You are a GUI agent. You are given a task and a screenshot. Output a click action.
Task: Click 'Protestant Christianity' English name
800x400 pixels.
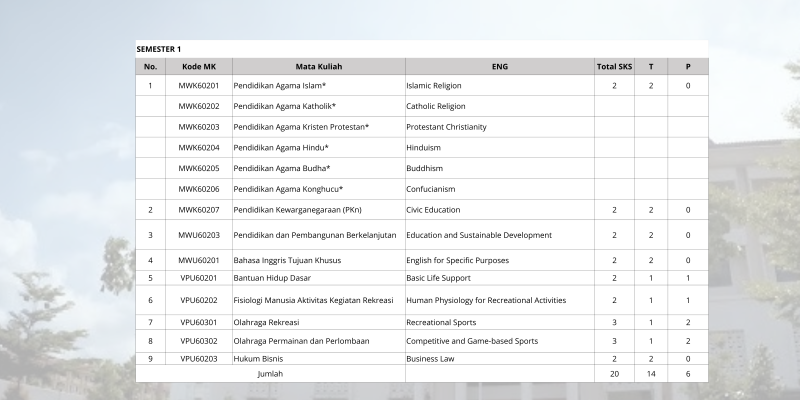pos(446,127)
